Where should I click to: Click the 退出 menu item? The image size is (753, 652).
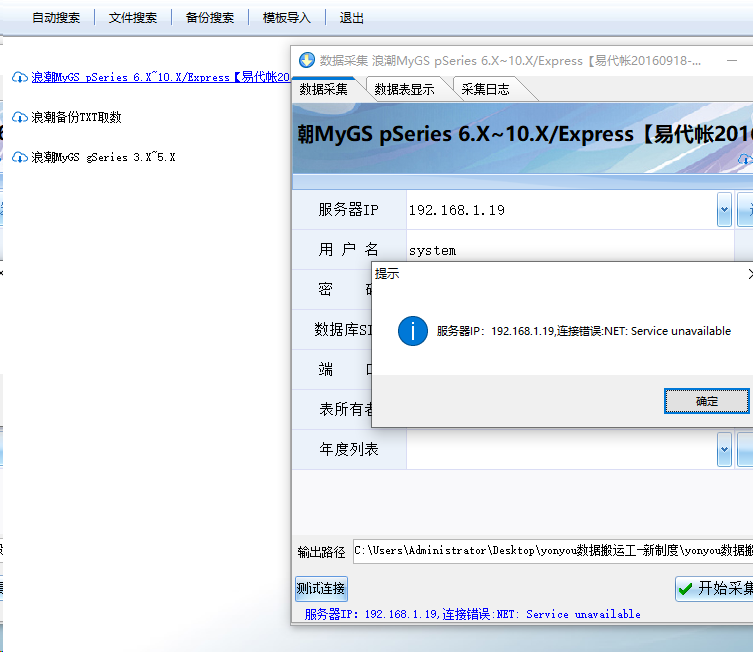[x=352, y=18]
